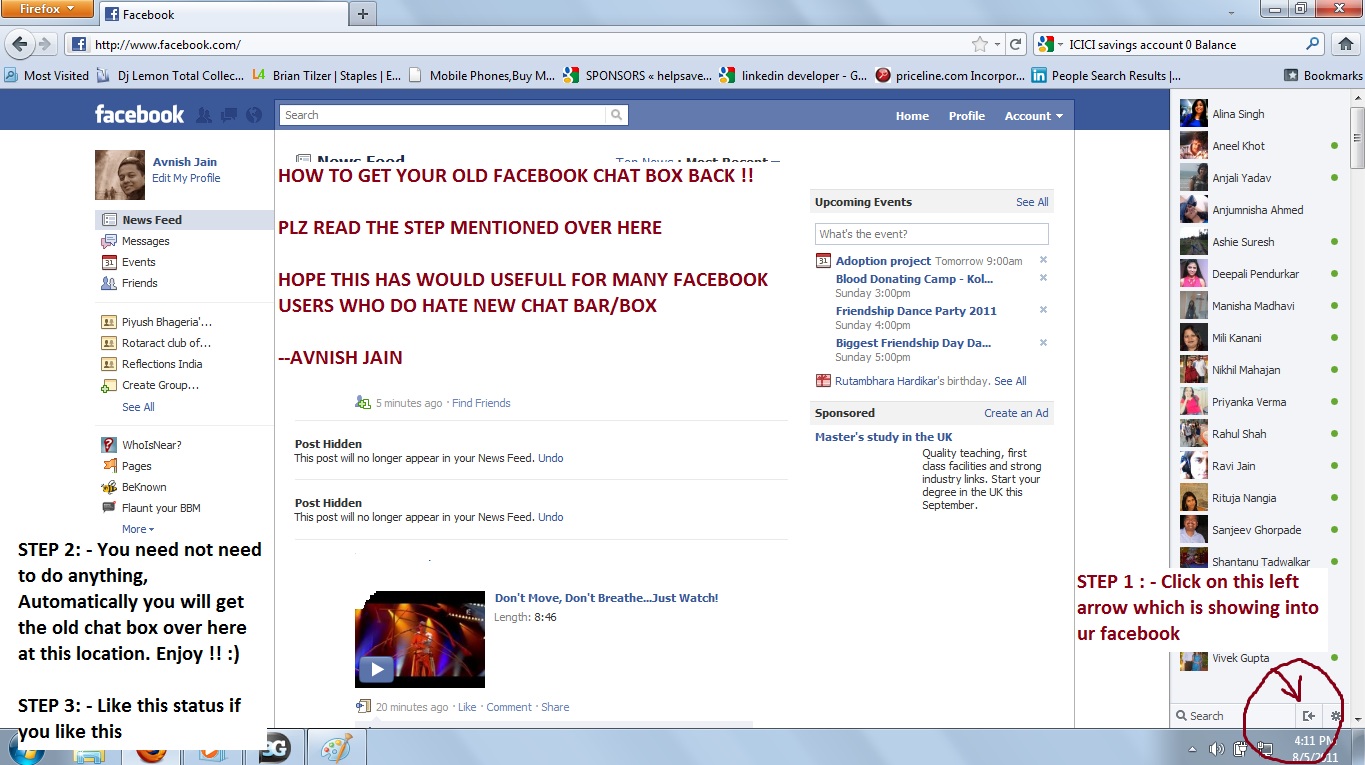Open Messages in left sidebar
The width and height of the screenshot is (1365, 765).
tap(145, 241)
